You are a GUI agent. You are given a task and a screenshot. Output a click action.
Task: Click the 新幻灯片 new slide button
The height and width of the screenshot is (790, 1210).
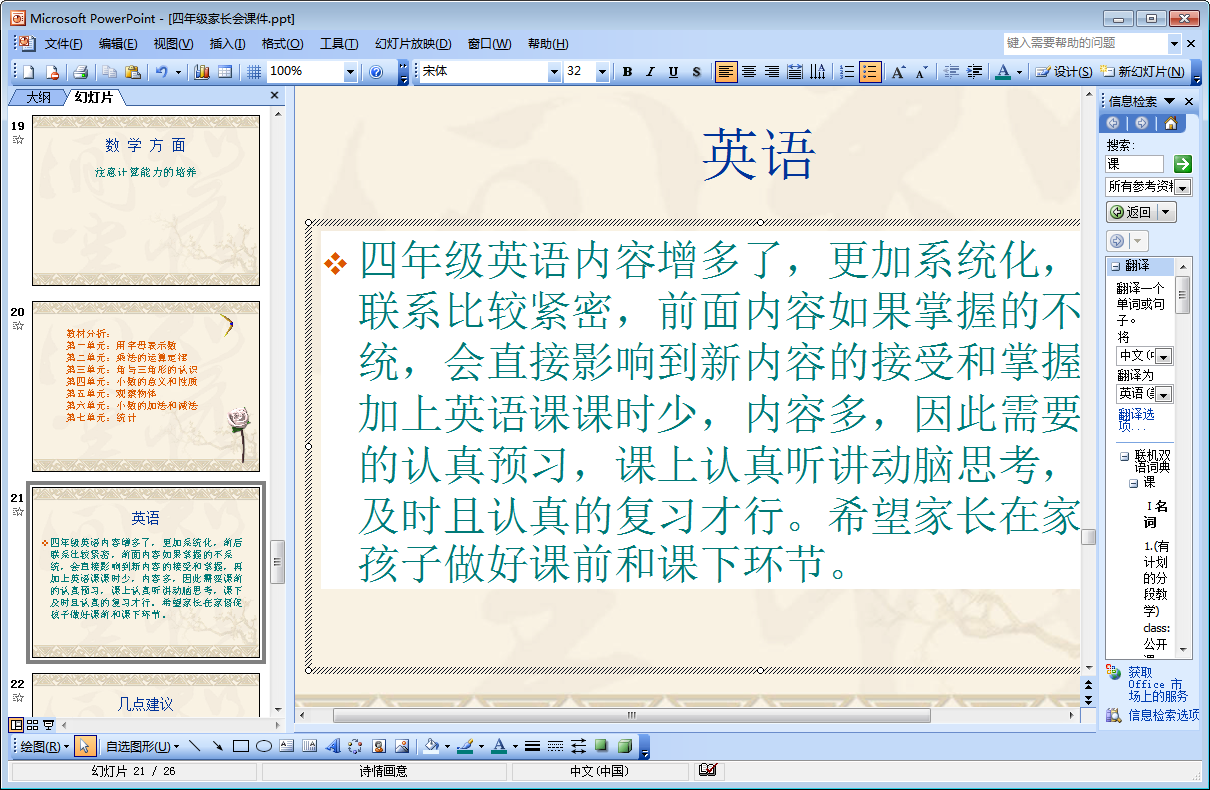pos(1142,72)
